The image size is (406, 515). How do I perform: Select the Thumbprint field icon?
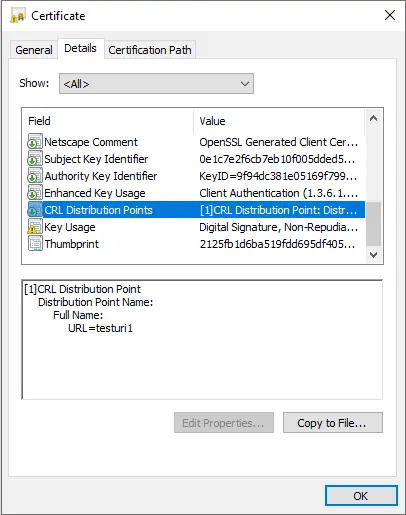(35, 243)
